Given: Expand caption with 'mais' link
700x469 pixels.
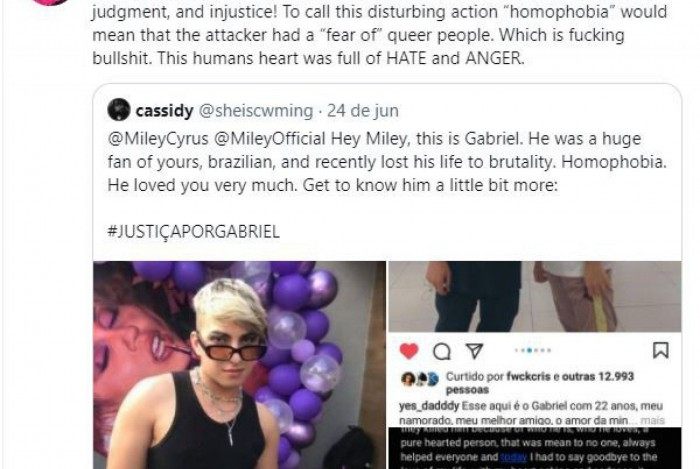Looking at the screenshot, I should 652,420.
